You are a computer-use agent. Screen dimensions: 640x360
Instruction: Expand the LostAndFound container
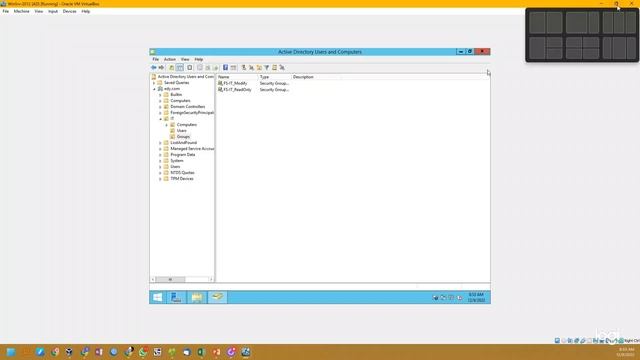[x=160, y=143]
